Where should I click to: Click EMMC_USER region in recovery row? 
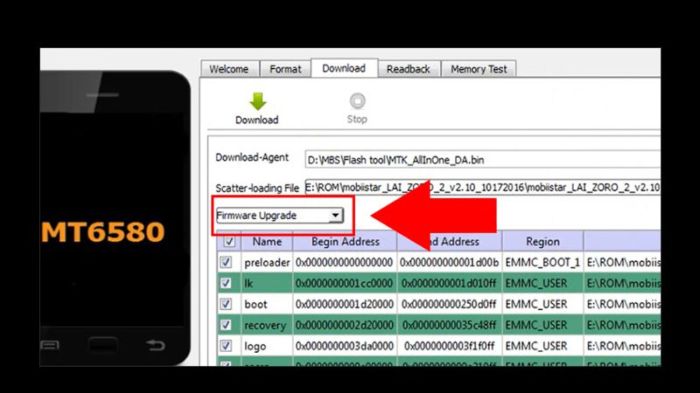(x=542, y=325)
